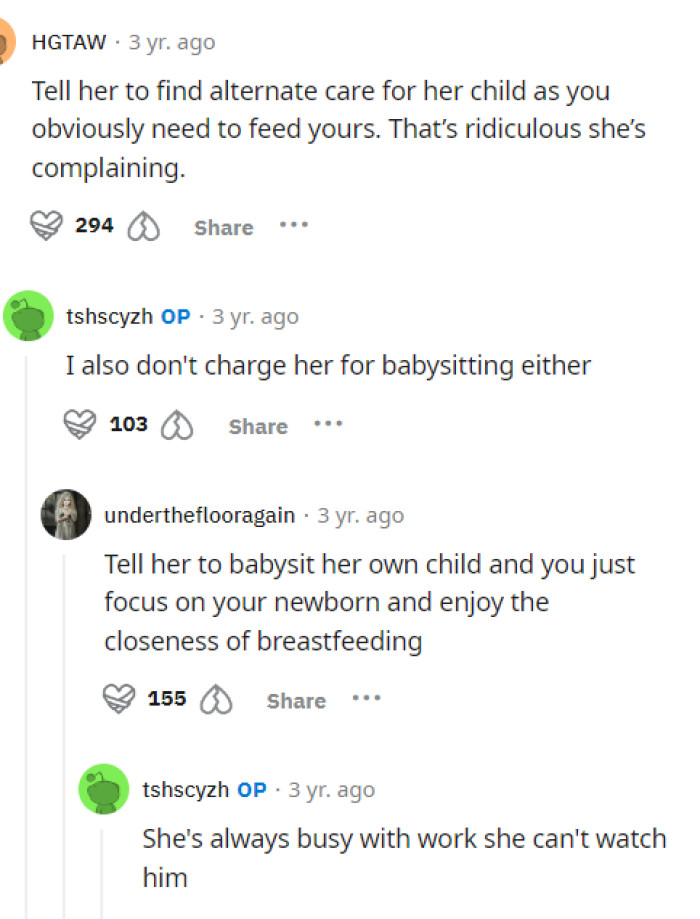Downvote tshscyzh's babysitting reply
The width and height of the screenshot is (700, 919).
coord(177,426)
